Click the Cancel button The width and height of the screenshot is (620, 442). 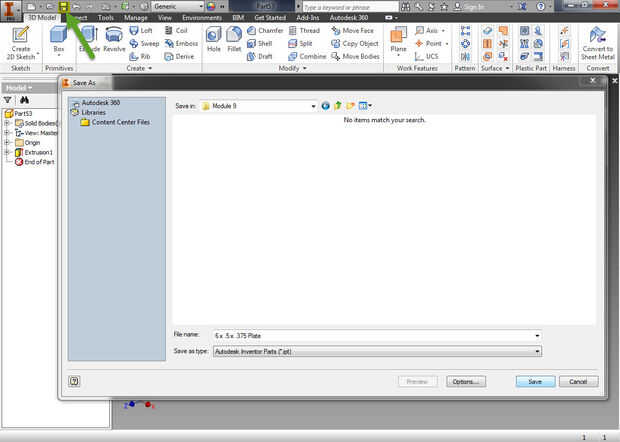coord(578,382)
